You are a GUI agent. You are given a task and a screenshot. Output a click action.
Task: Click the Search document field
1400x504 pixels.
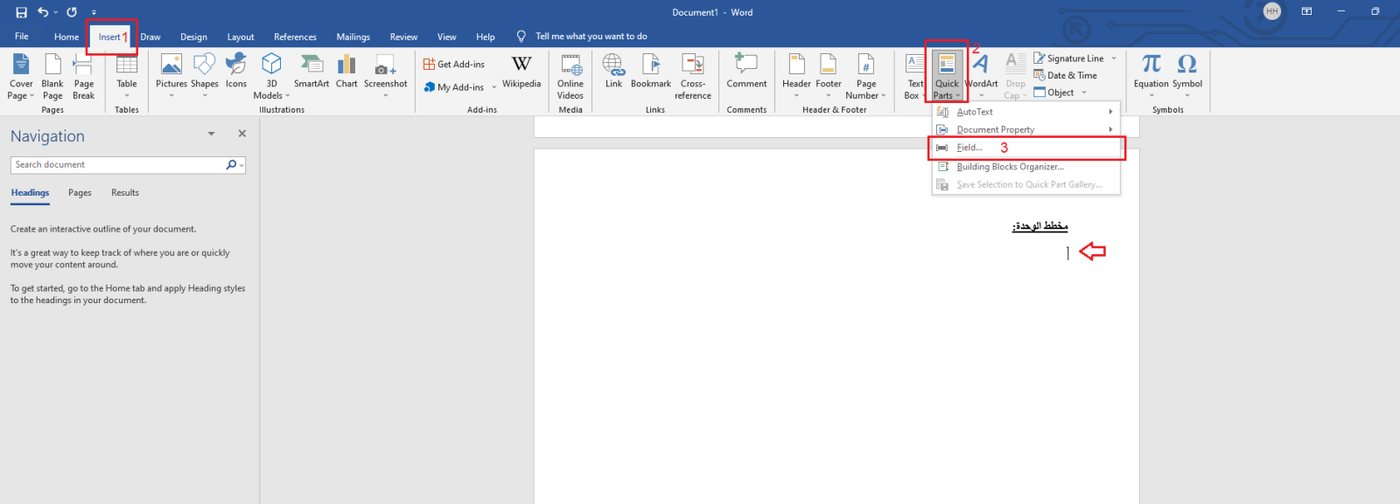tap(128, 165)
